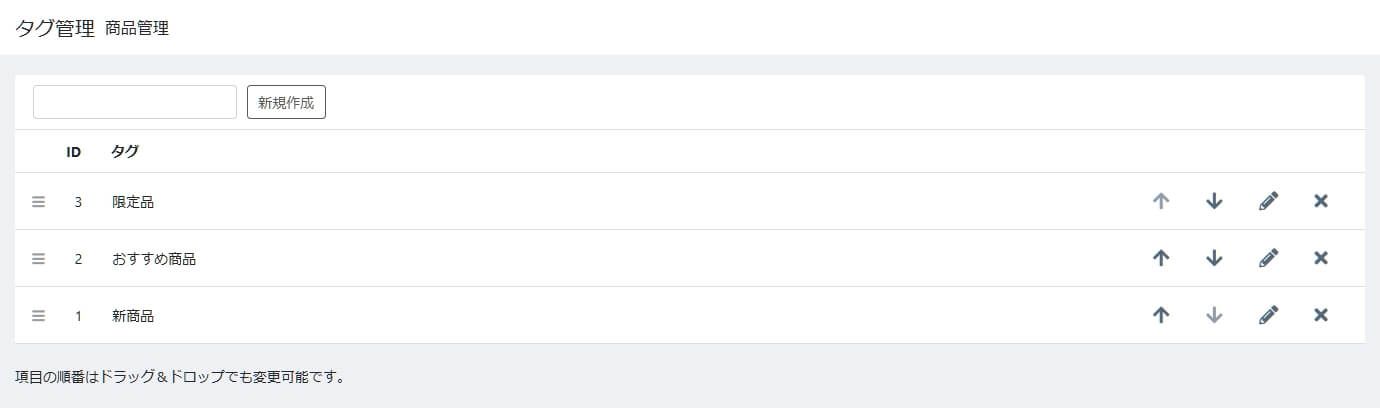
Task: Click the new tag name input field
Action: click(135, 102)
